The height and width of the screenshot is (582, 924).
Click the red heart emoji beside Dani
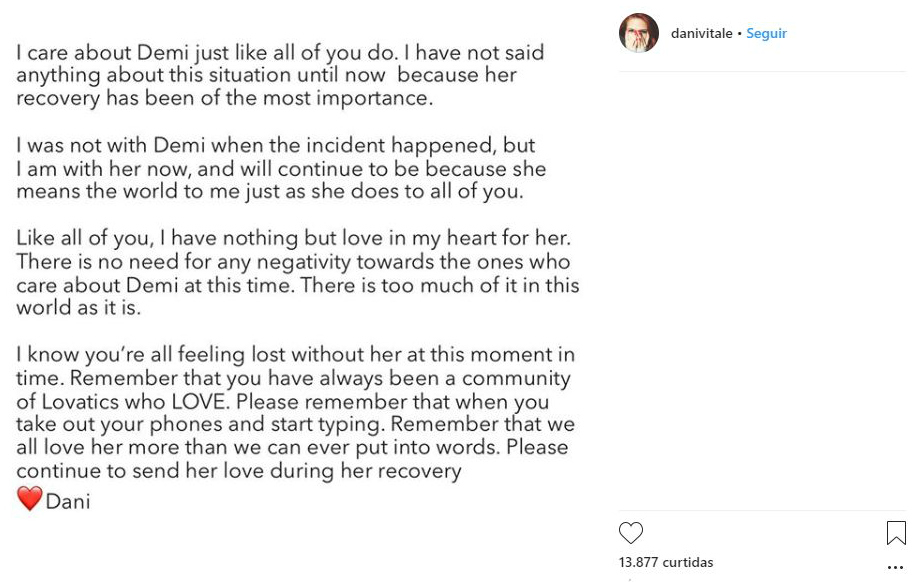point(29,498)
